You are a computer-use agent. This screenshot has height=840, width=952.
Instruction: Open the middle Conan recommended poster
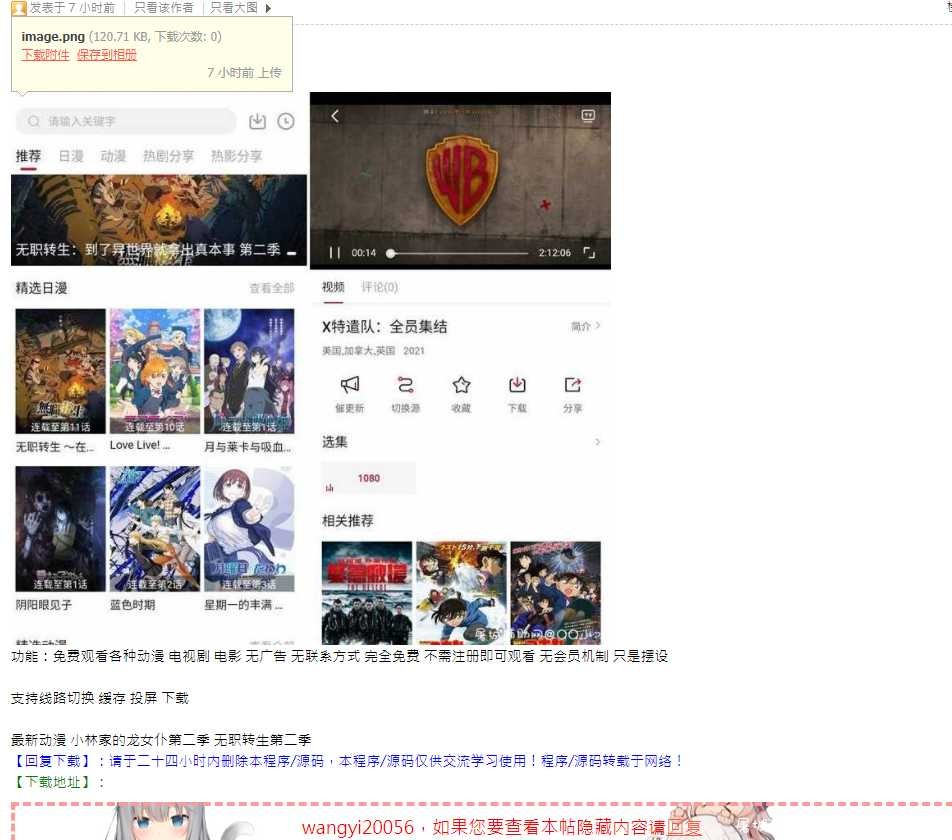pos(461,592)
